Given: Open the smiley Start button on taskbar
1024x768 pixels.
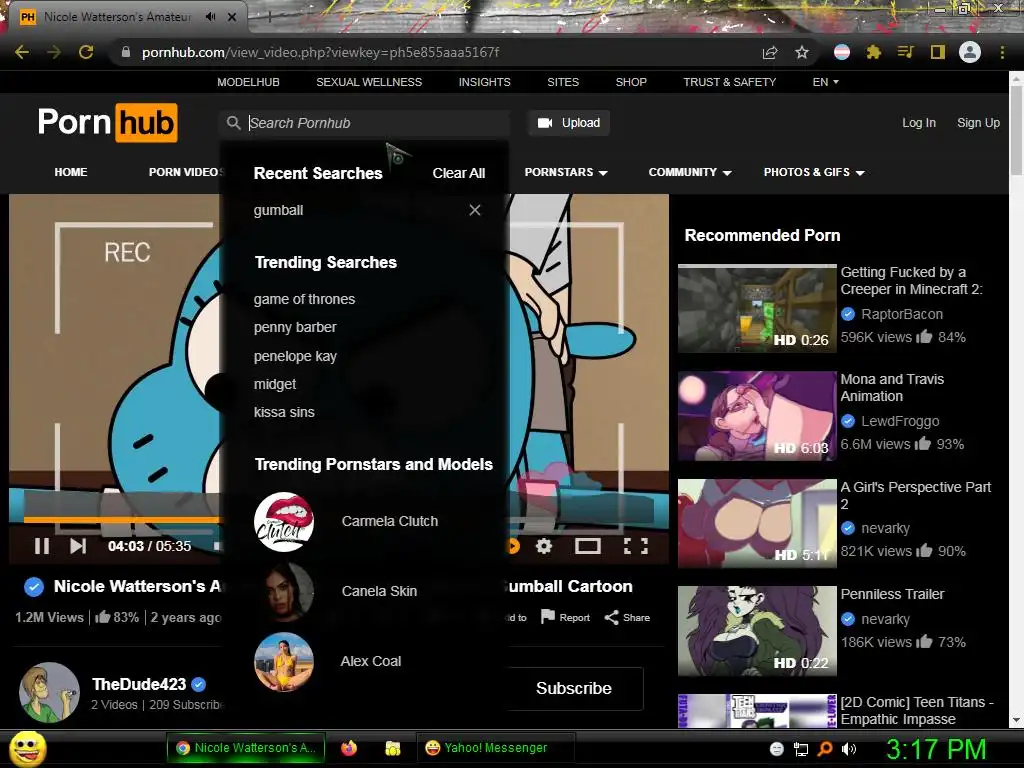Looking at the screenshot, I should (x=28, y=748).
